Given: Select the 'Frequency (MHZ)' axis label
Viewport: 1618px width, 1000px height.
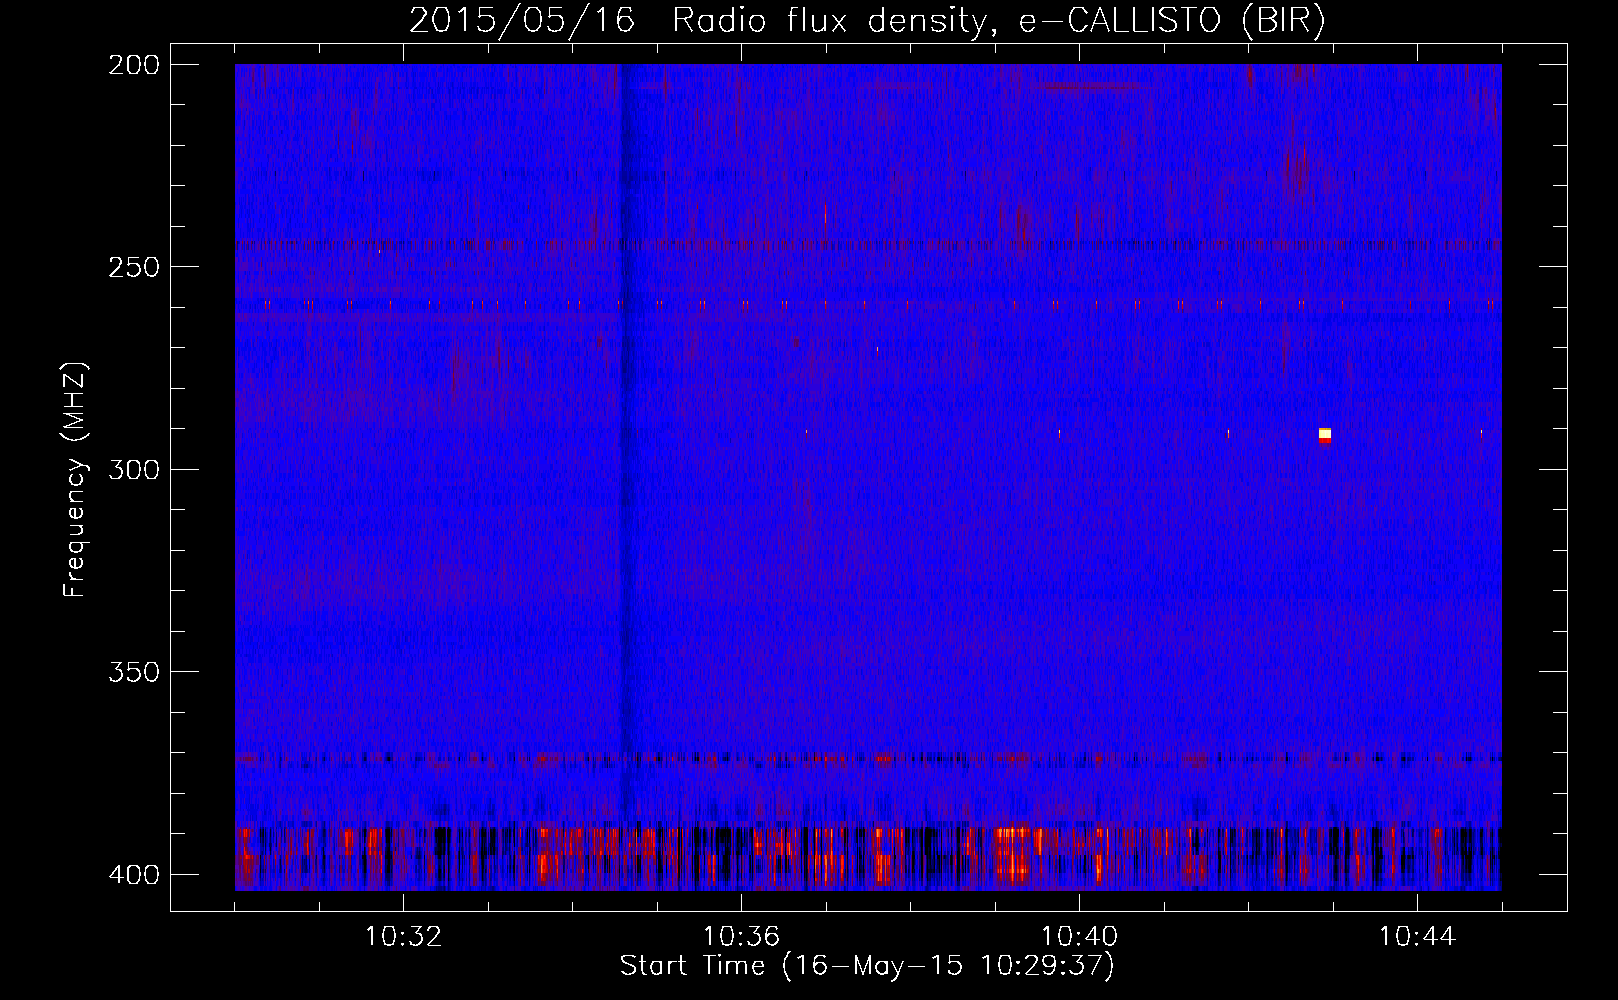Looking at the screenshot, I should pyautogui.click(x=75, y=480).
